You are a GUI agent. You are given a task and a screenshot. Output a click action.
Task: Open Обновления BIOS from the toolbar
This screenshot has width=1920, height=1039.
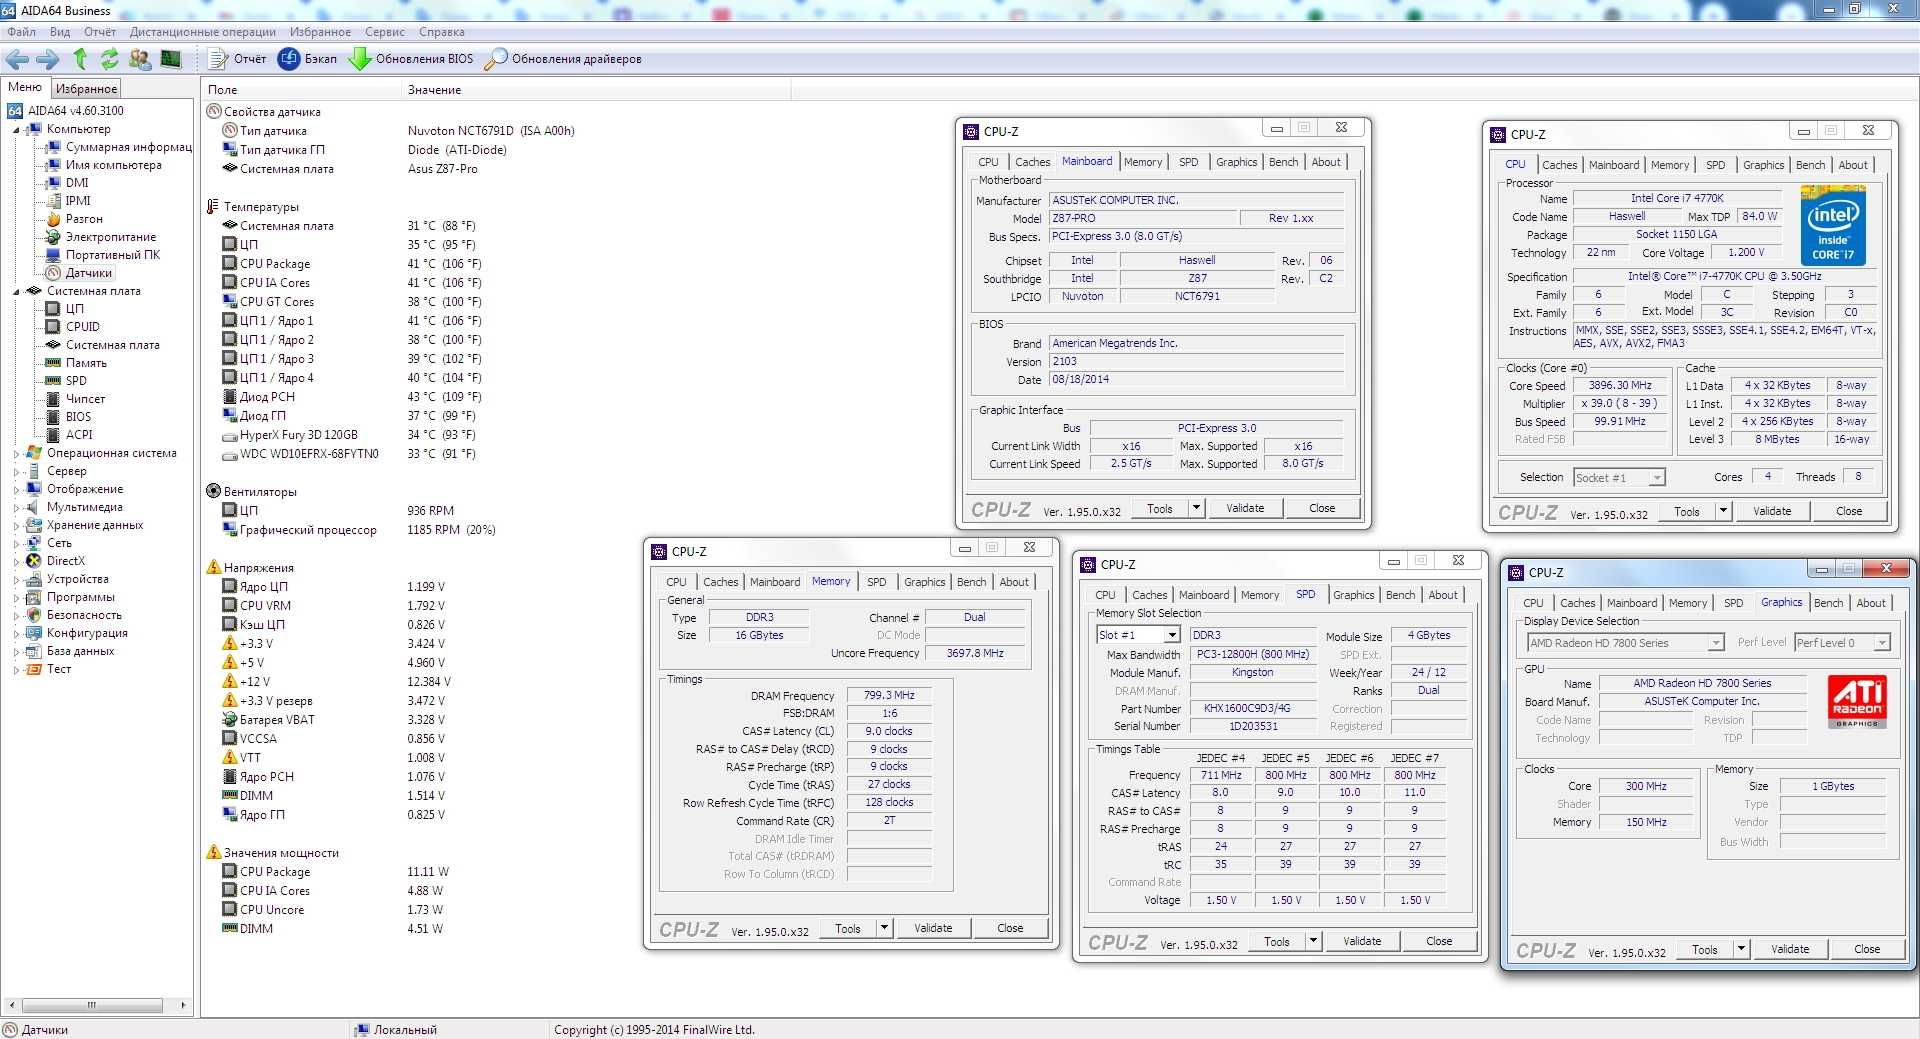pyautogui.click(x=411, y=59)
